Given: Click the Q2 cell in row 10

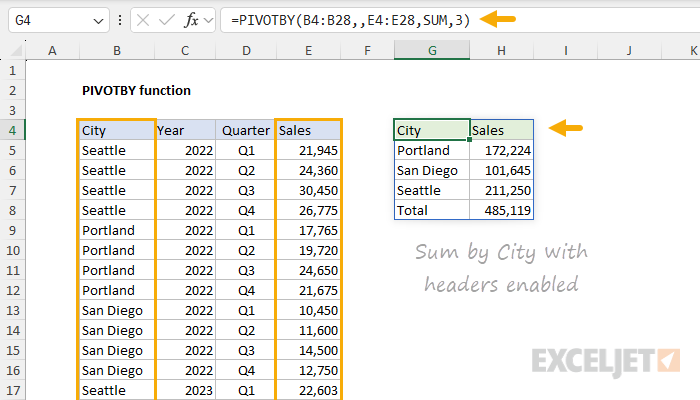Looking at the screenshot, I should [x=246, y=250].
